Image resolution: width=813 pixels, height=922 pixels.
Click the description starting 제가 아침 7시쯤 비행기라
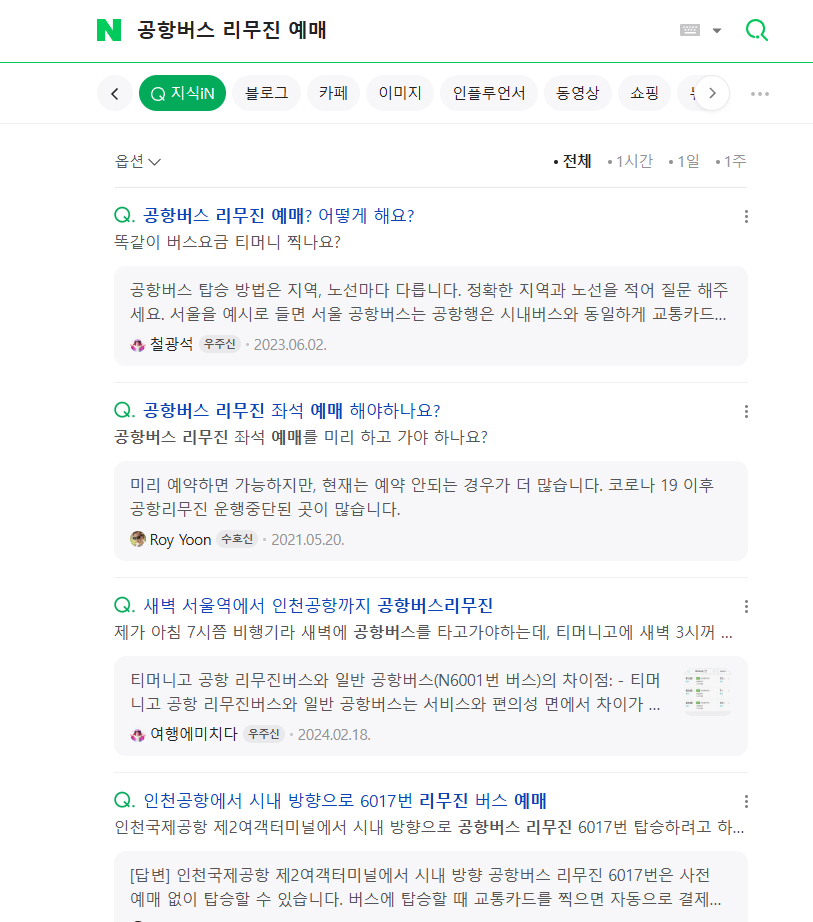423,632
